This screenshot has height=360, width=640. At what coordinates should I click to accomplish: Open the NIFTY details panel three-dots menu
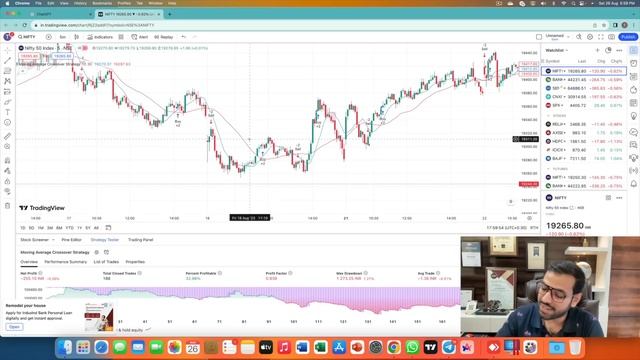click(619, 198)
